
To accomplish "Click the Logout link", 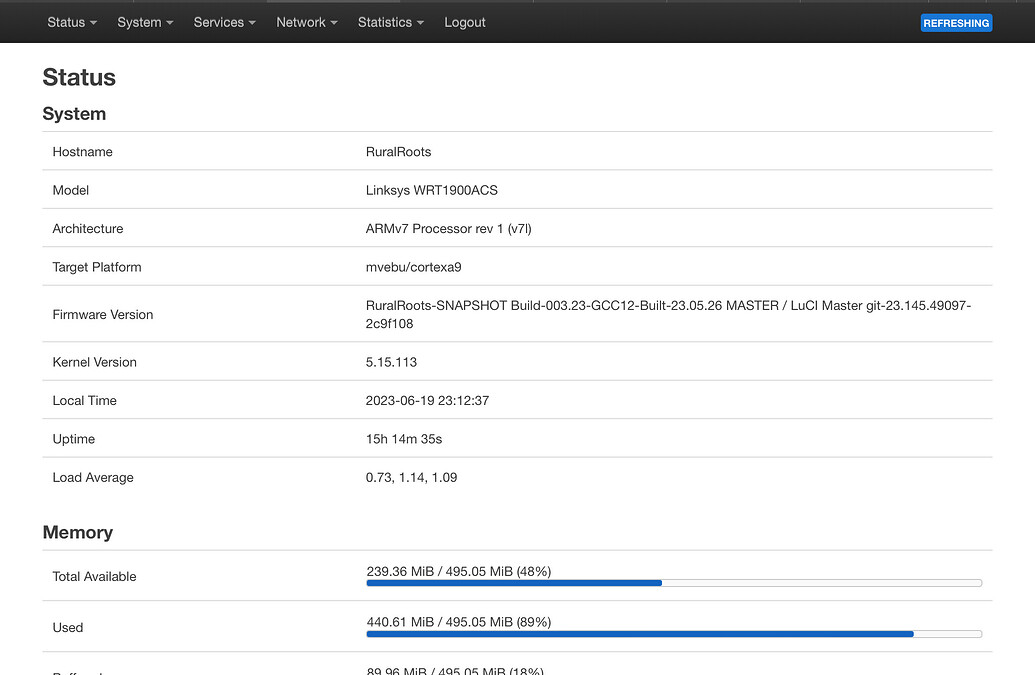I will 464,21.
